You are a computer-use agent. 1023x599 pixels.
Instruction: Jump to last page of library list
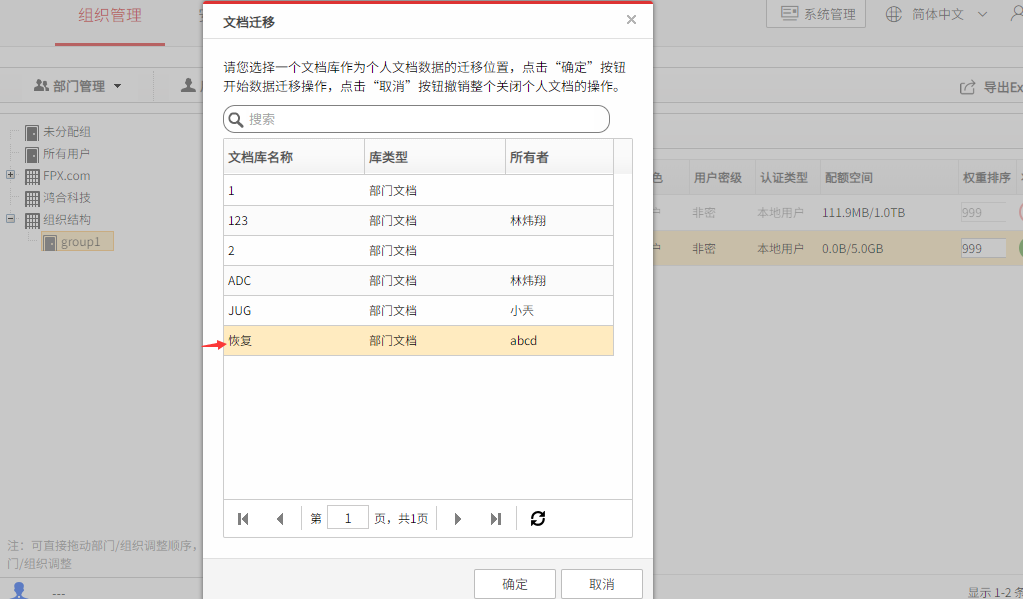pyautogui.click(x=495, y=519)
